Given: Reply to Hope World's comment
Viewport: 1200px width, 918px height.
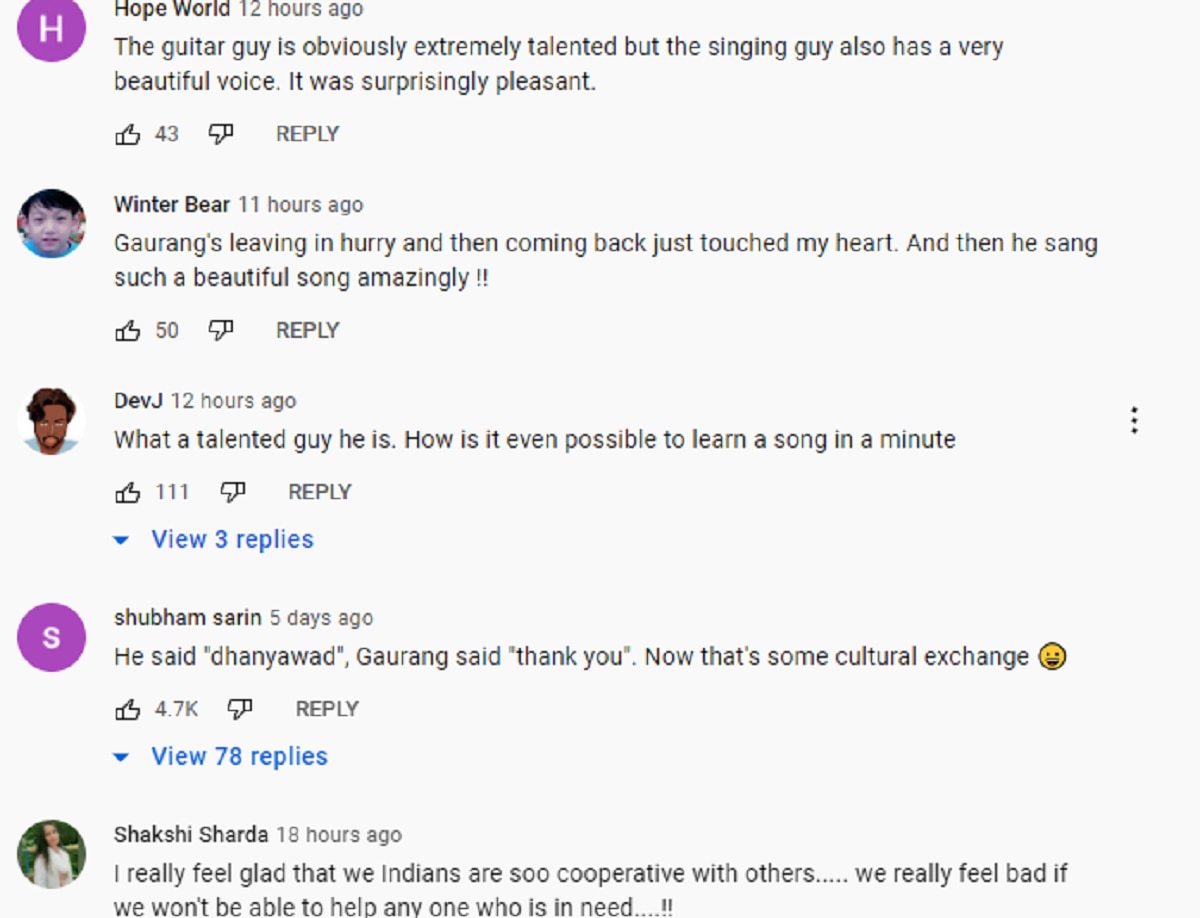Looking at the screenshot, I should point(307,134).
